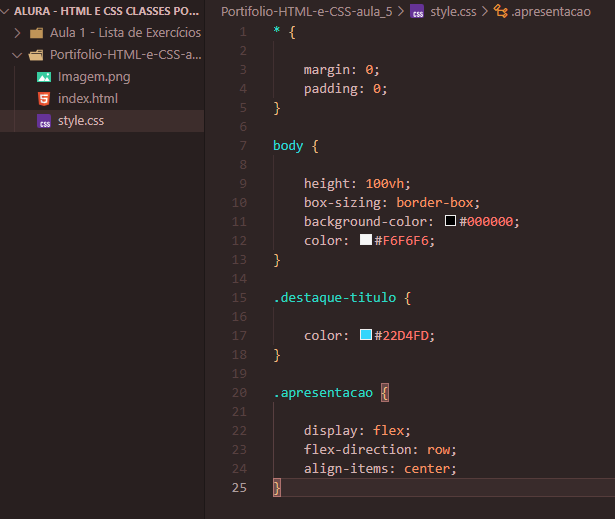This screenshot has height=519, width=615.
Task: Click the display property on line 22
Action: click(331, 431)
